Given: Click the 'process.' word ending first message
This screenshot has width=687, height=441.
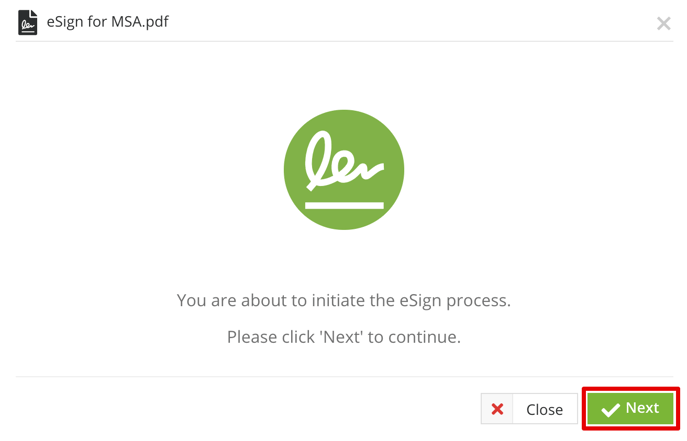Looking at the screenshot, I should (478, 301).
